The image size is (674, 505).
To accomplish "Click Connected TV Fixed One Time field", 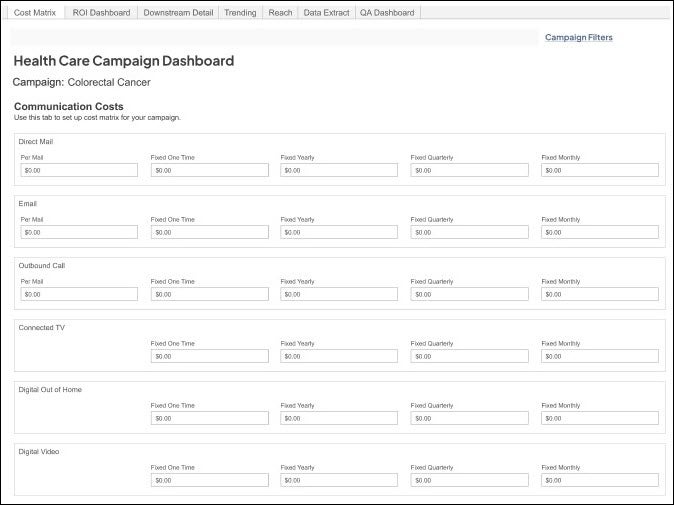I will (x=209, y=356).
